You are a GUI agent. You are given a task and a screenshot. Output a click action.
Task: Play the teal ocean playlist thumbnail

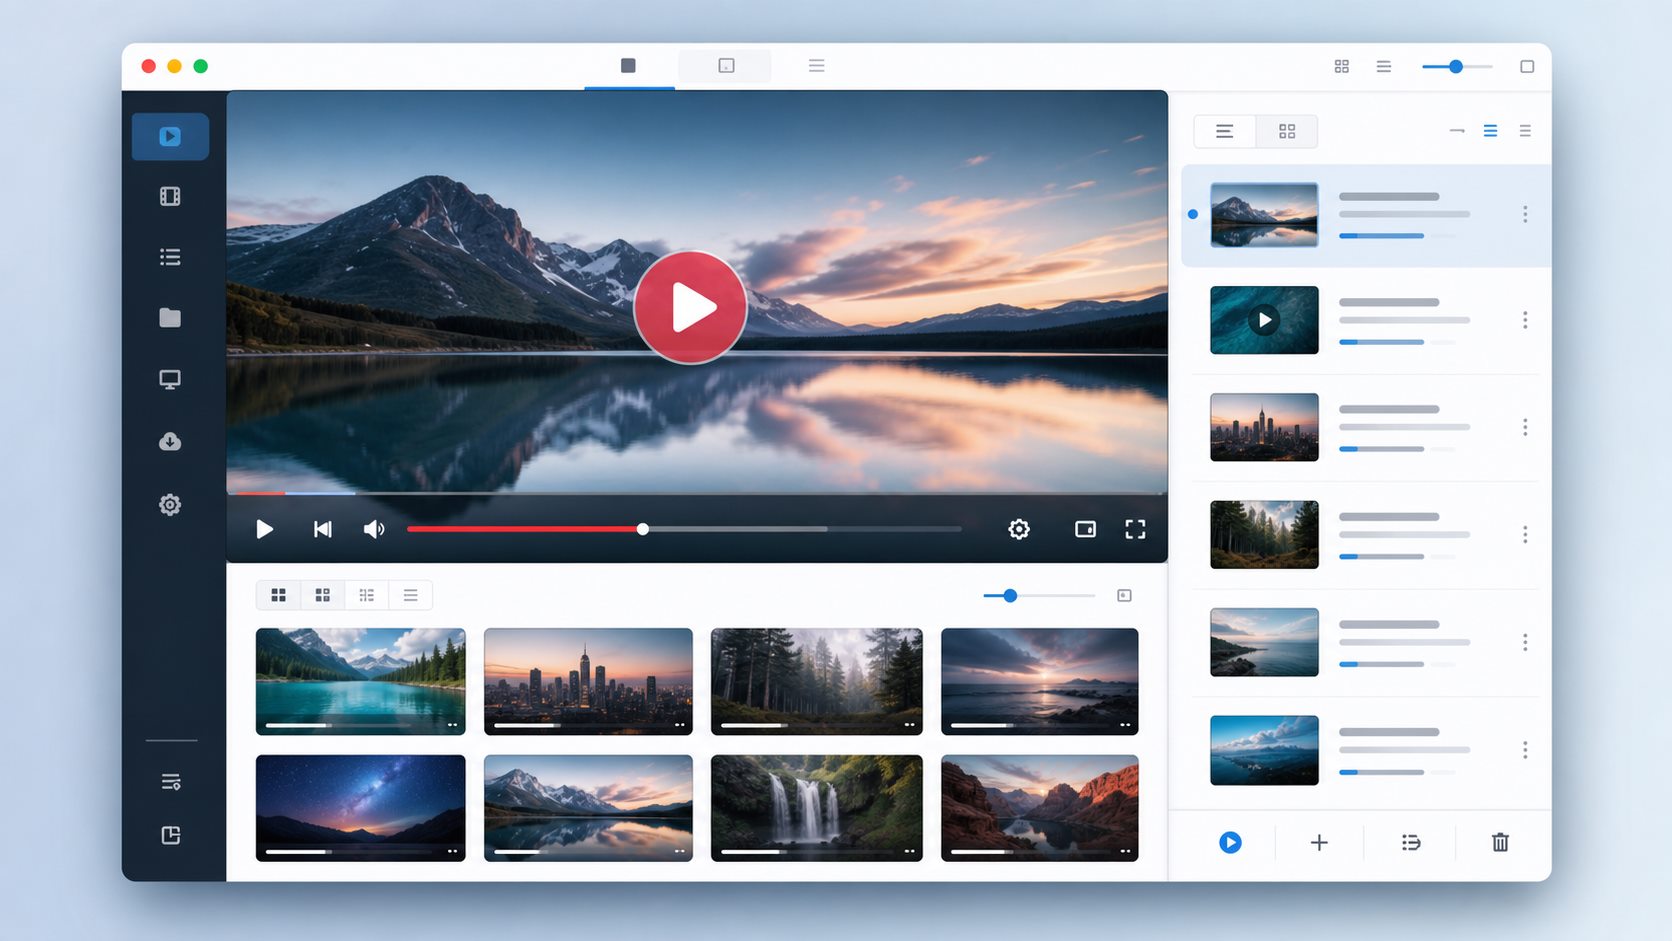pos(1264,320)
